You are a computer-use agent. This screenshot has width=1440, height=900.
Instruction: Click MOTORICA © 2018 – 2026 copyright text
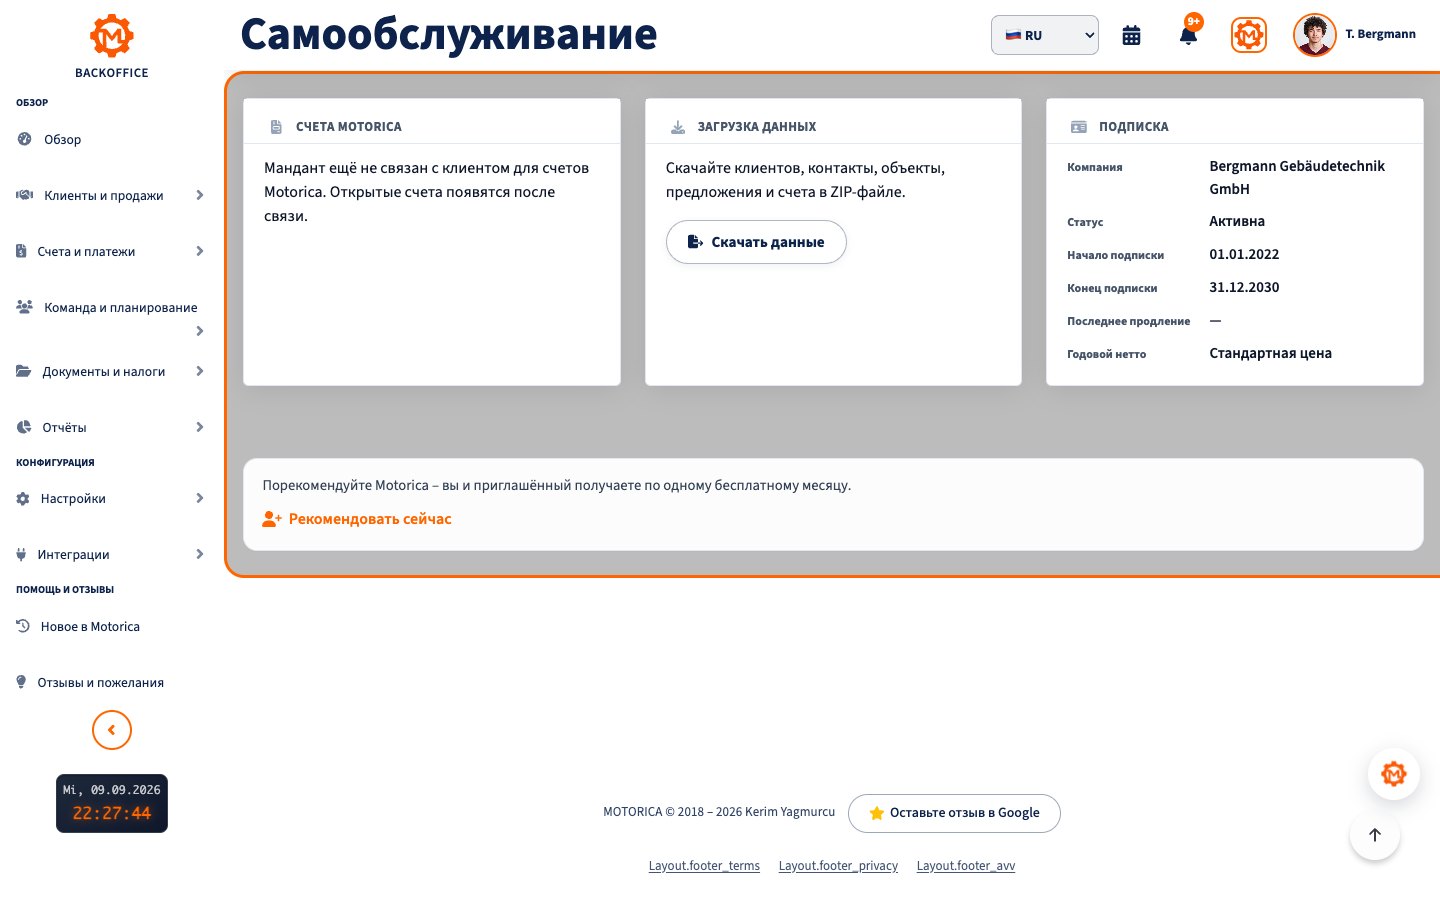(x=719, y=812)
